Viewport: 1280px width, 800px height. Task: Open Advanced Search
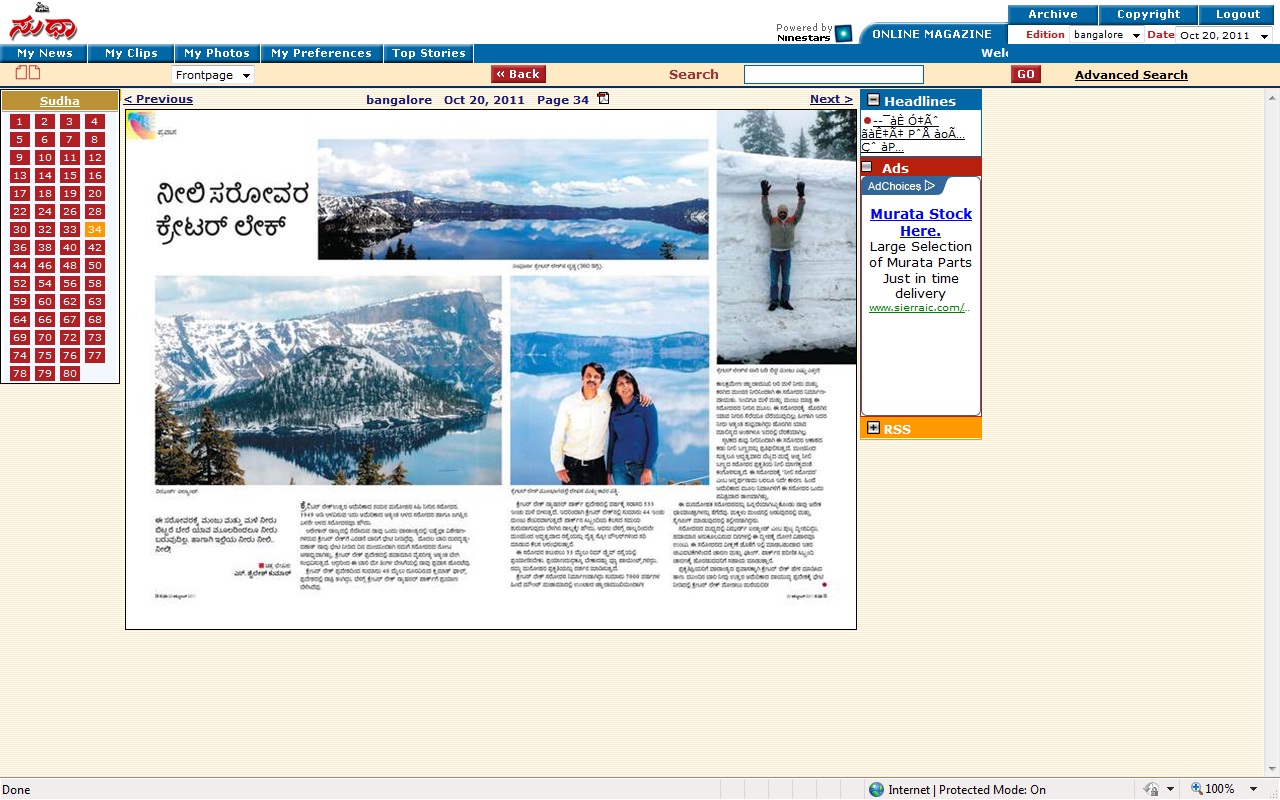1131,74
